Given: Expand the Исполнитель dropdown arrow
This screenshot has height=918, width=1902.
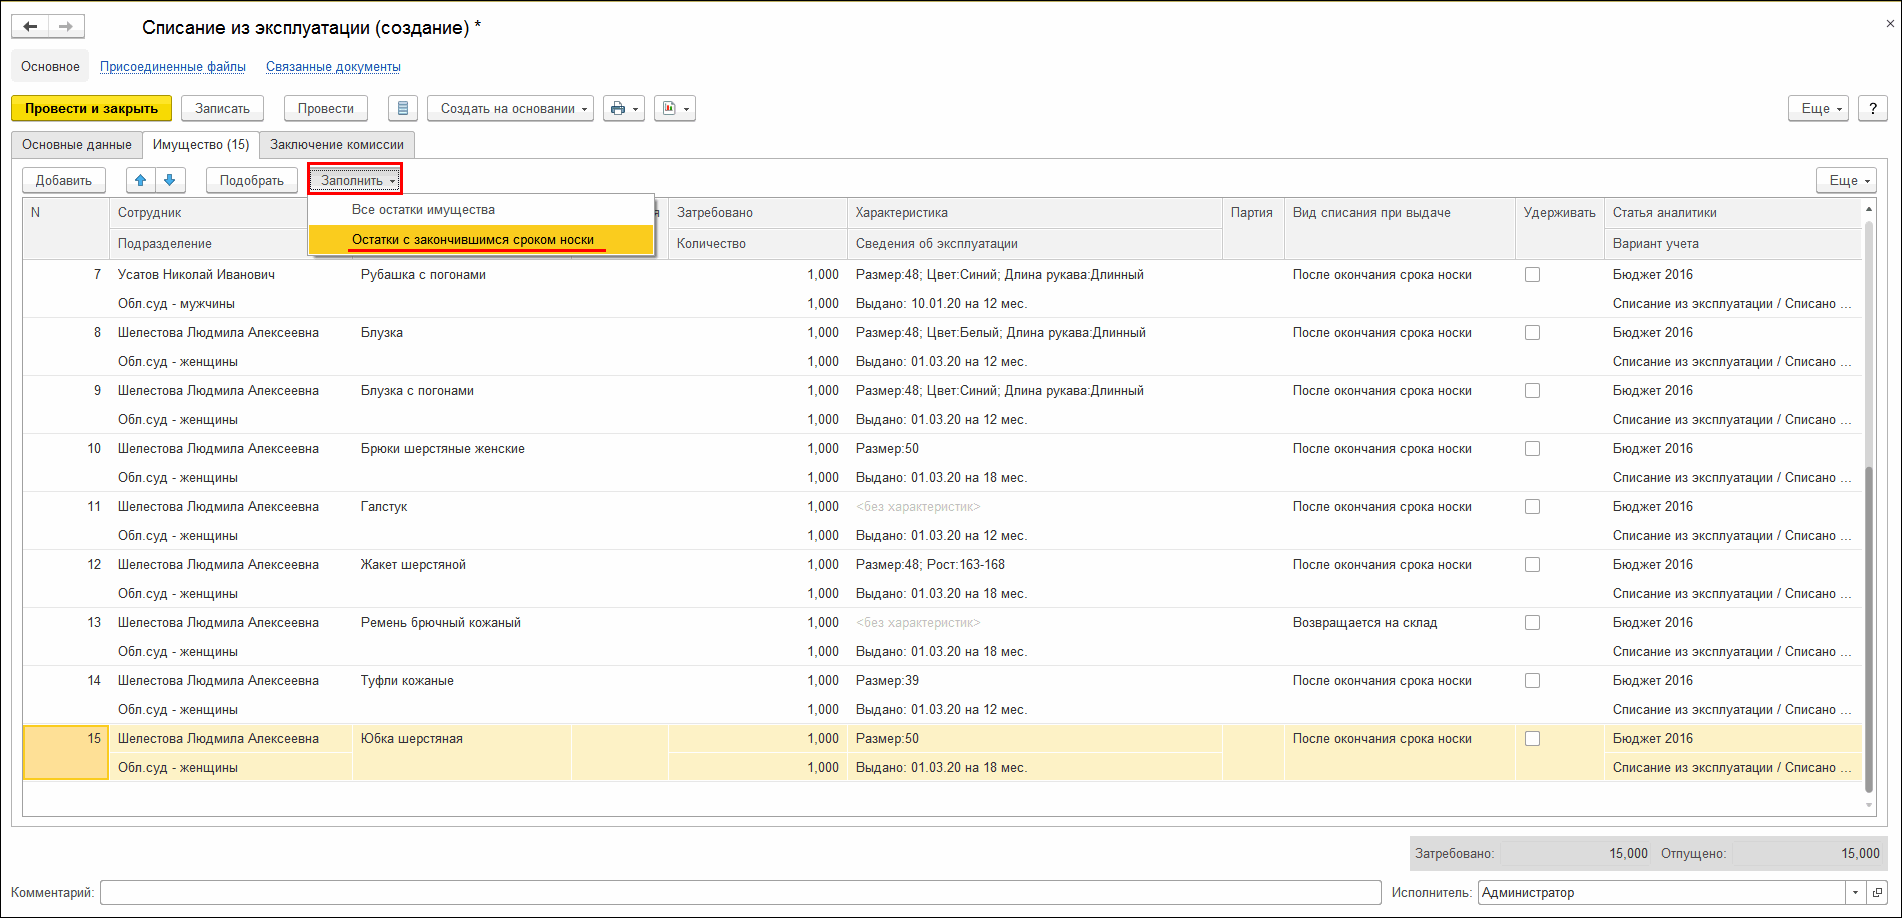Looking at the screenshot, I should [x=1856, y=892].
